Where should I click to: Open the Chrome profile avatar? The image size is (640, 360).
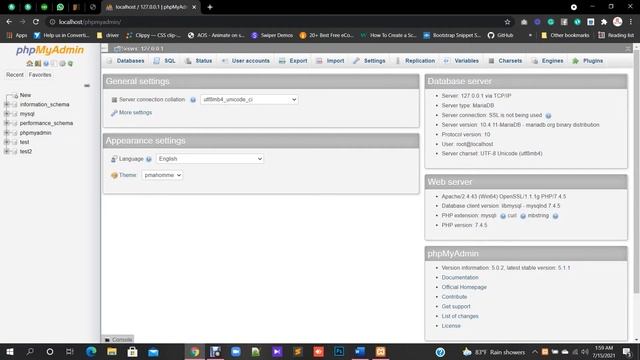point(618,22)
